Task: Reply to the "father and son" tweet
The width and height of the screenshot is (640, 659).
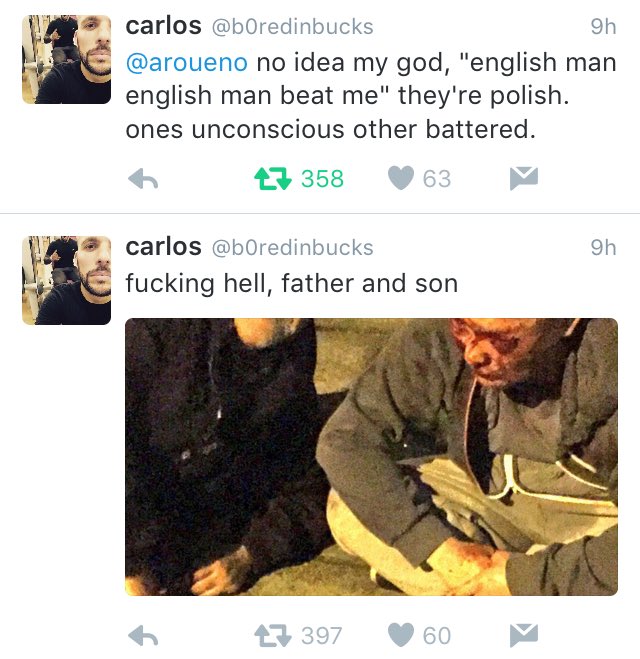Action: (145, 635)
